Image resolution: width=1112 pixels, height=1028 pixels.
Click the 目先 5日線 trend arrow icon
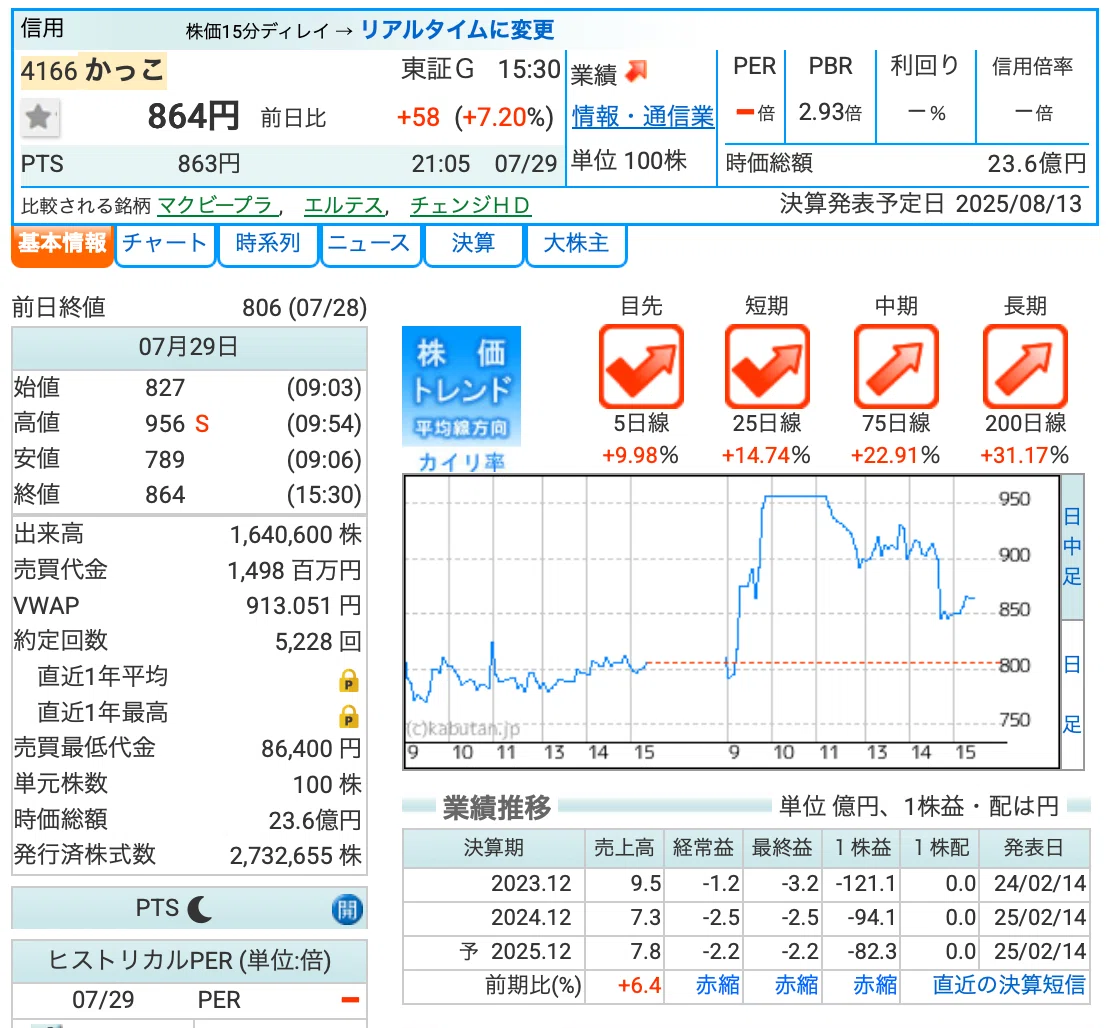click(x=641, y=367)
